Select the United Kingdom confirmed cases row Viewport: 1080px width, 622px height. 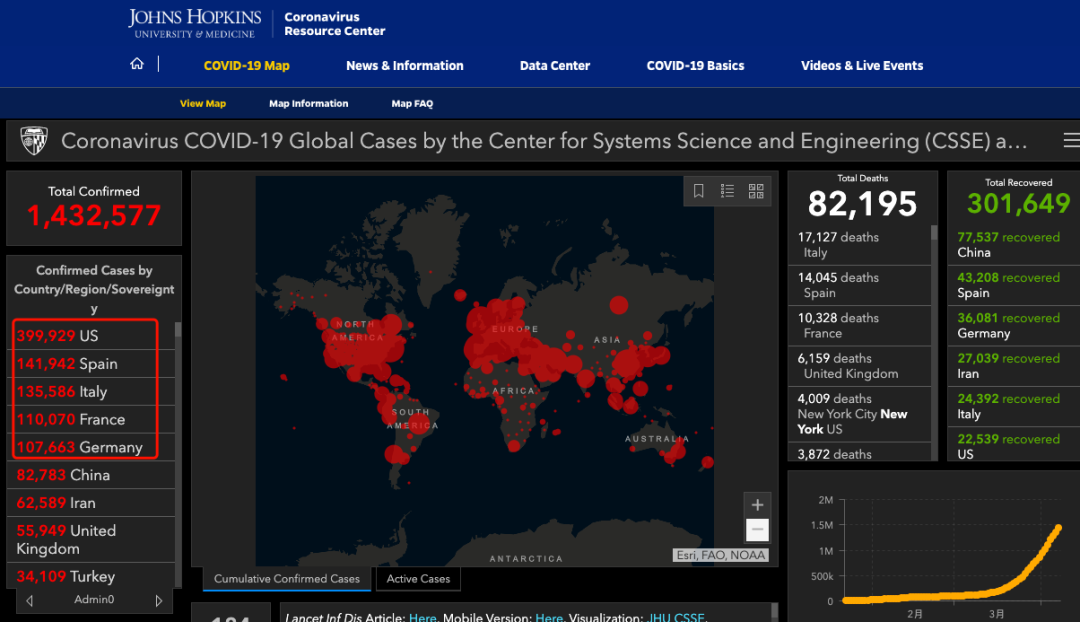point(90,539)
